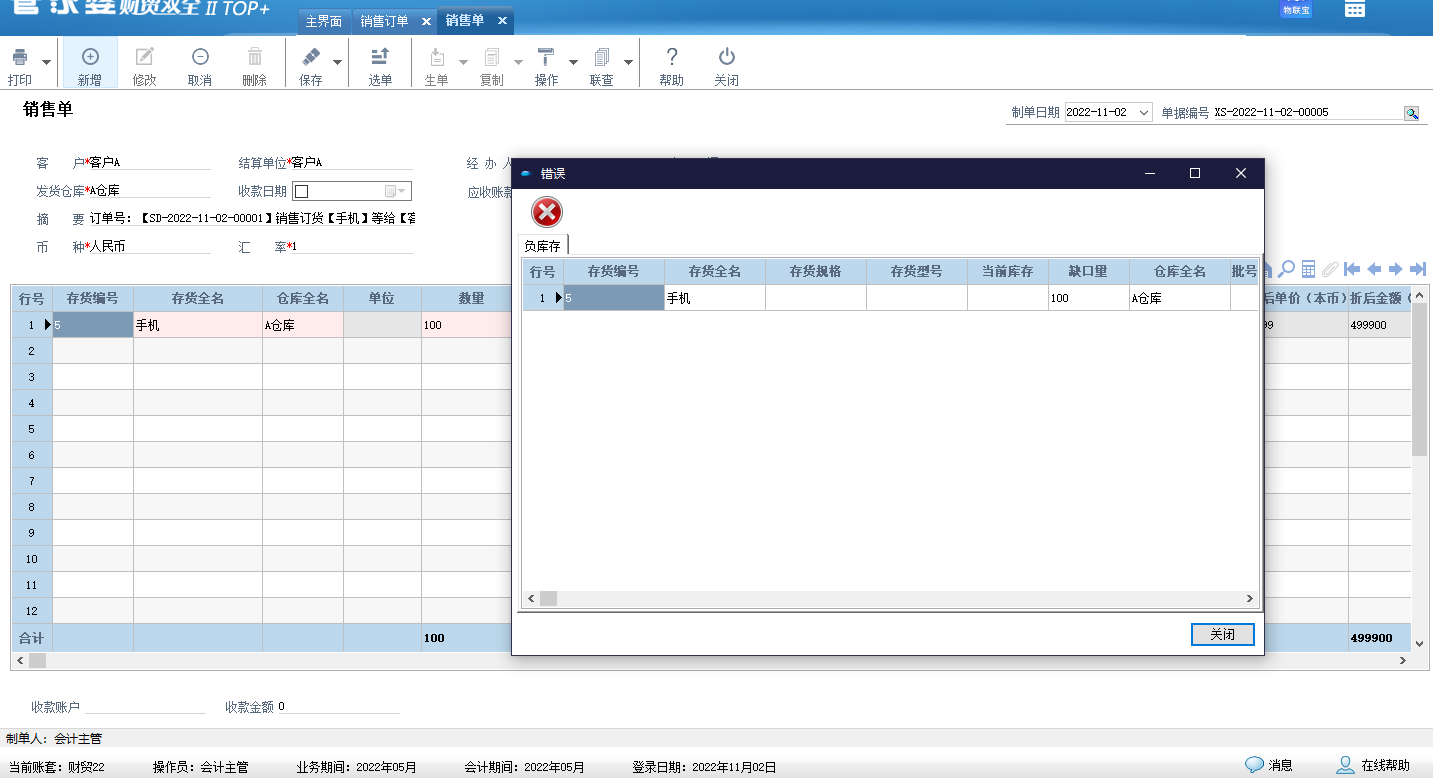
Task: Close the 销售订单 tab
Action: (426, 21)
